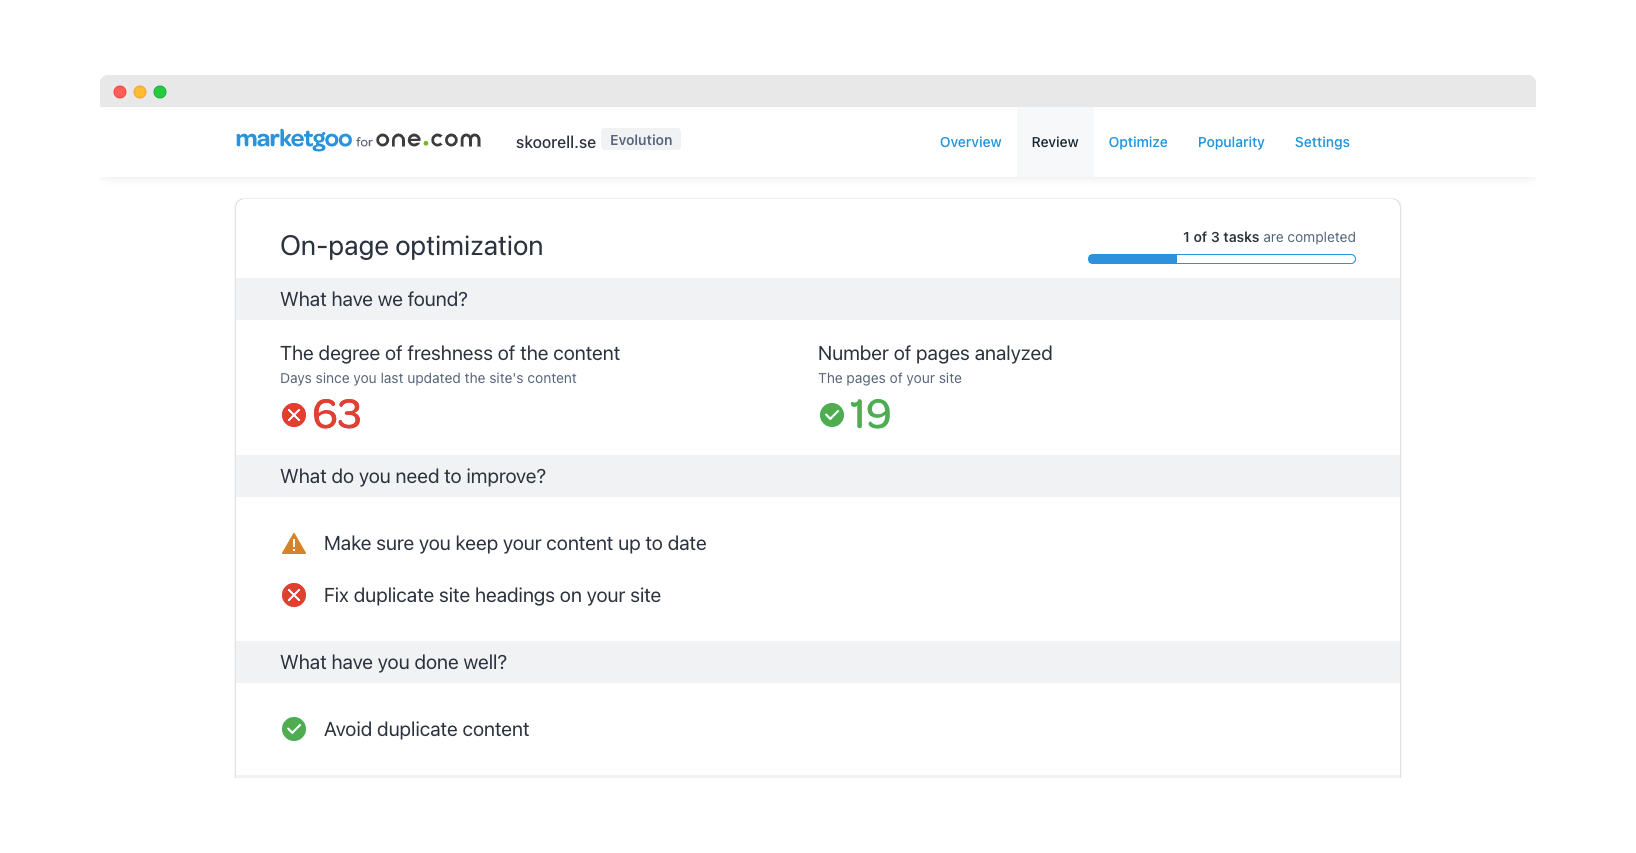1636x853 pixels.
Task: Select the Review tab
Action: 1055,142
